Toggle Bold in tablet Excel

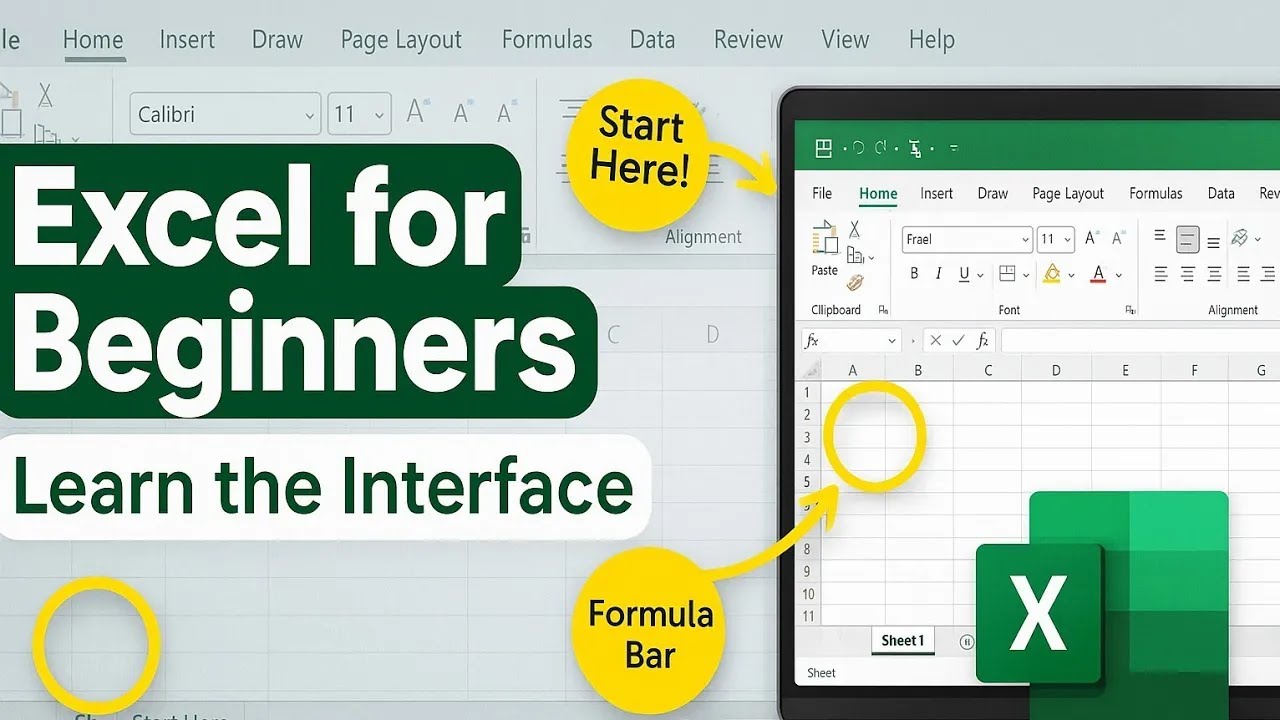click(x=914, y=274)
